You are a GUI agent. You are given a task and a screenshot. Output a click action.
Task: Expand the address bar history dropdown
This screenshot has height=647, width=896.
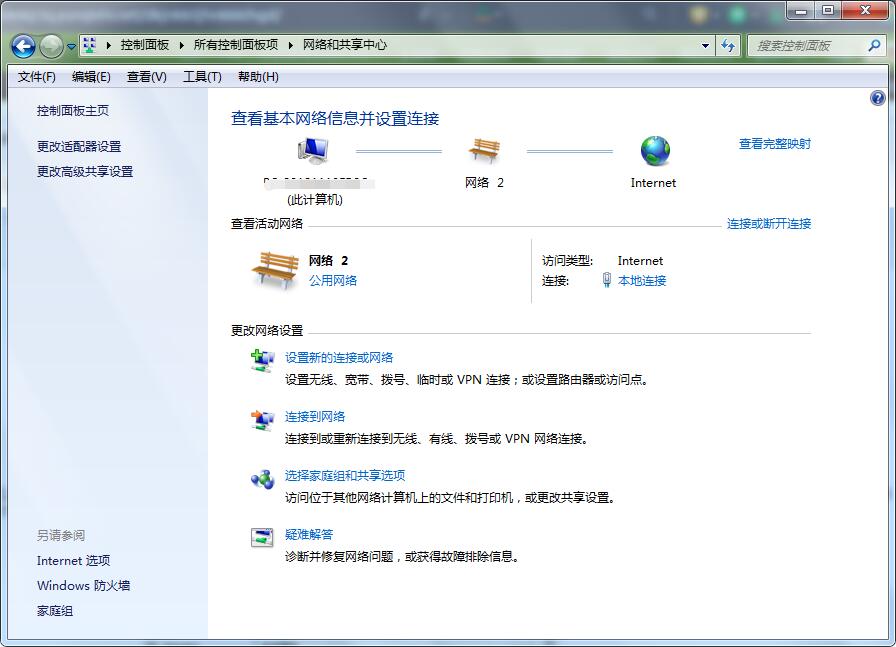[x=705, y=45]
